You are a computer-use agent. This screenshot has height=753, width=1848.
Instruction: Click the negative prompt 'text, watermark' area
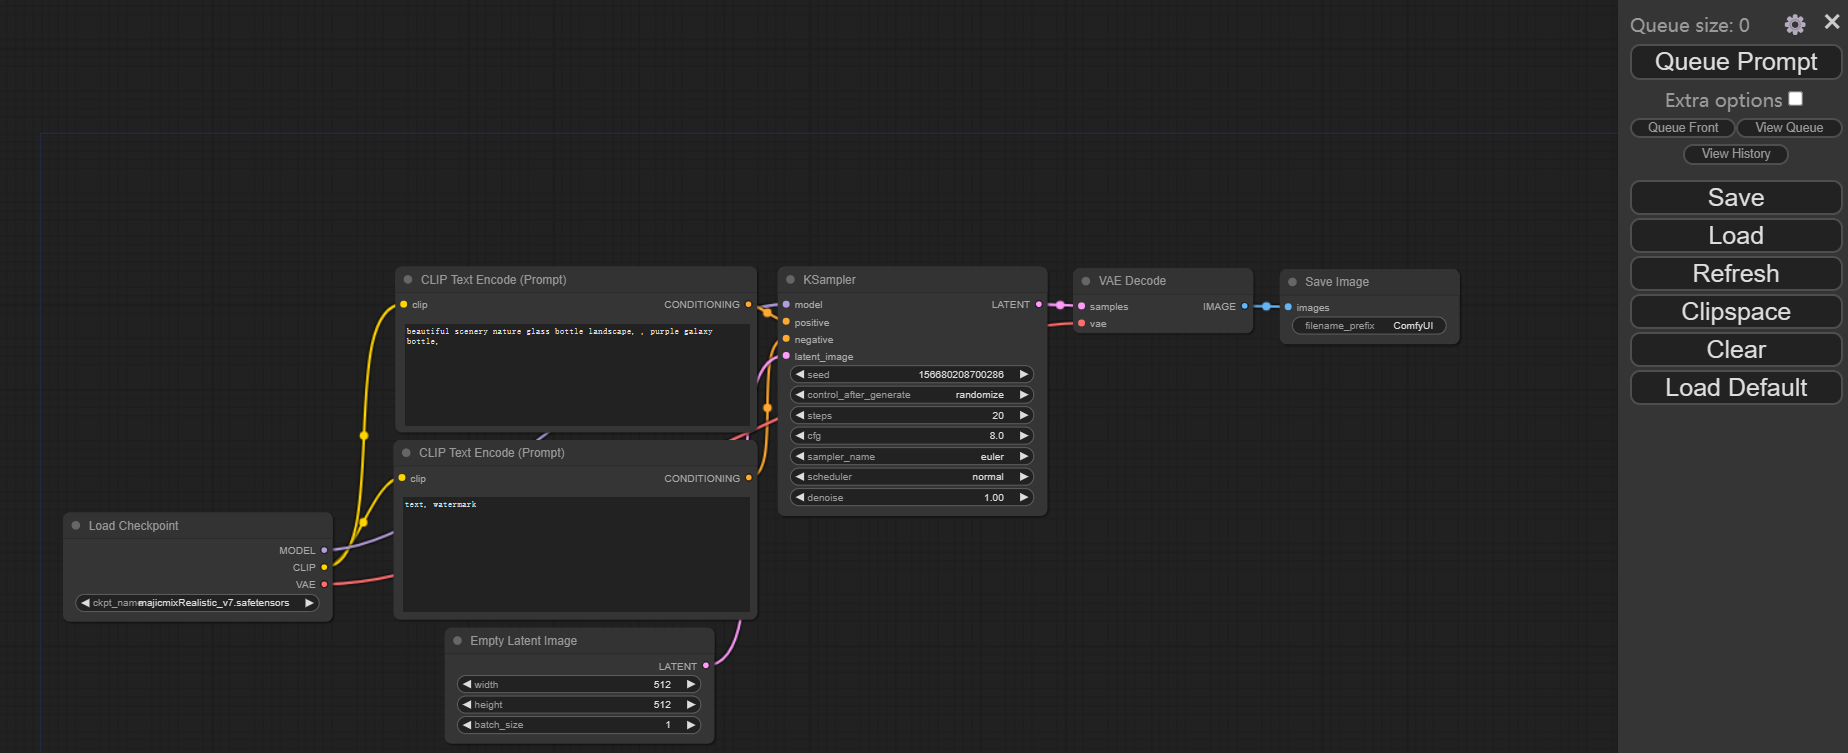(576, 554)
